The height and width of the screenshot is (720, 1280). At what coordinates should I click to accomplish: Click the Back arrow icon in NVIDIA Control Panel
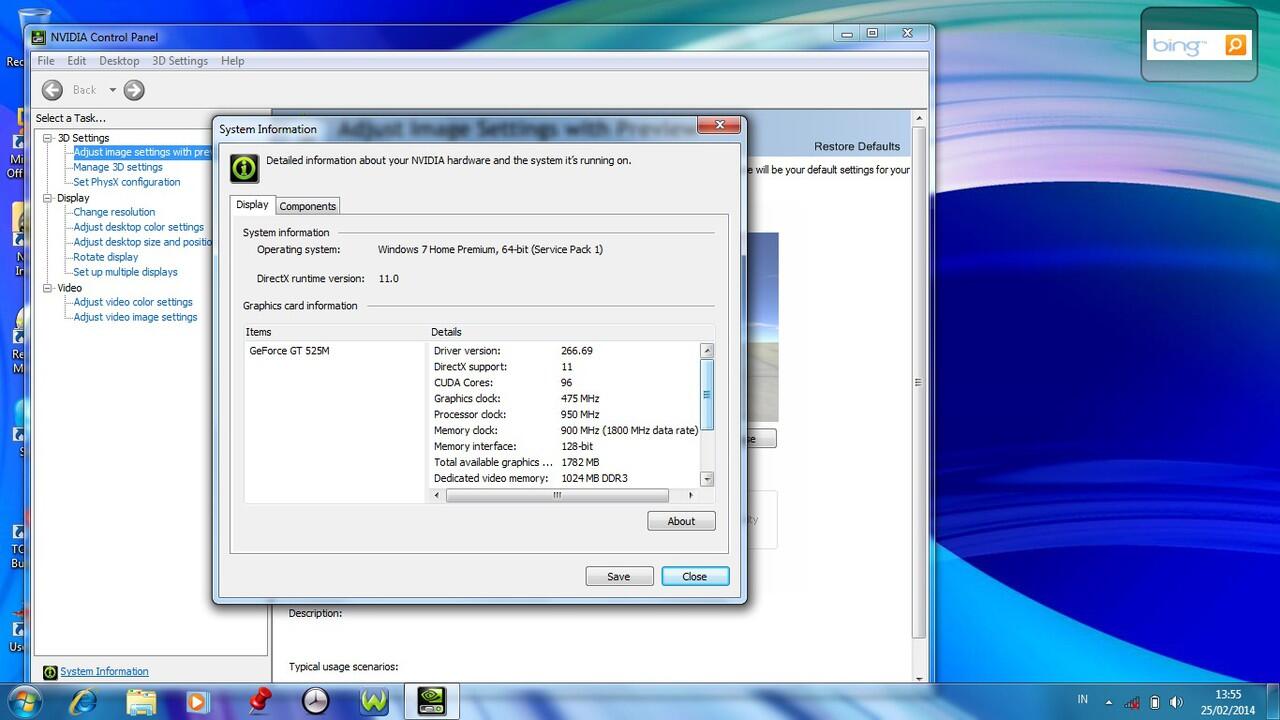[52, 90]
